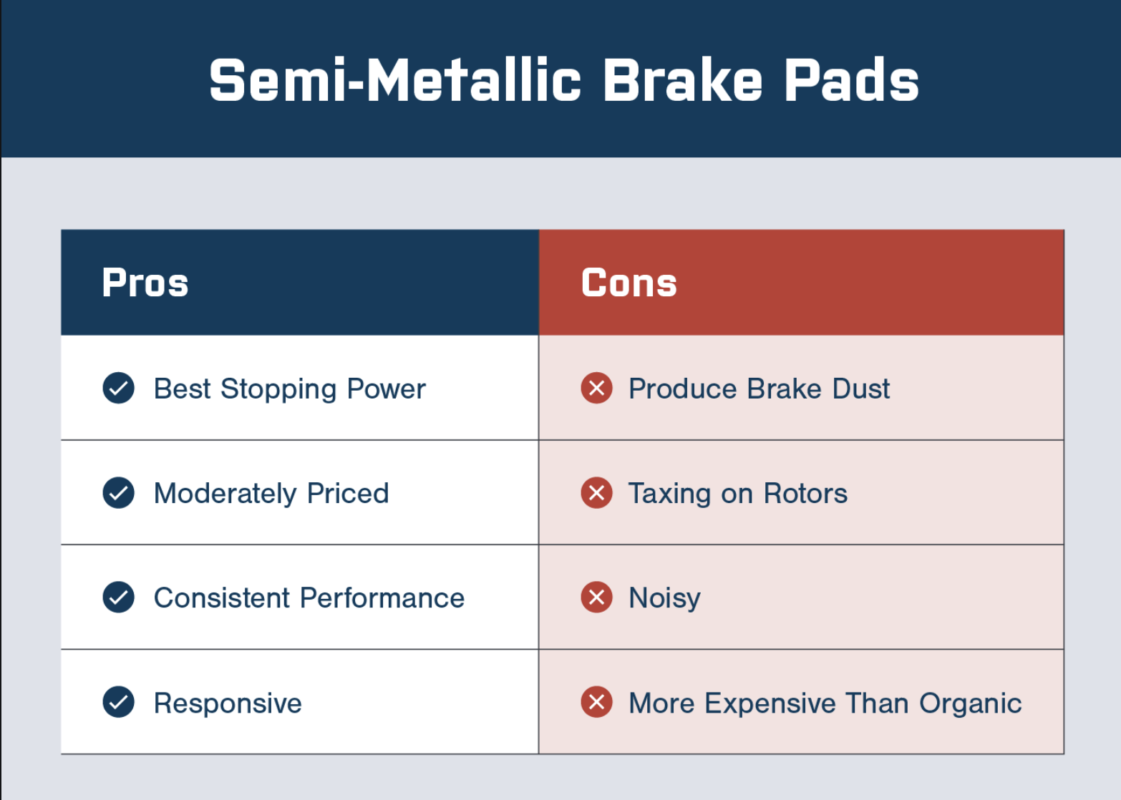1121x800 pixels.
Task: Click the Semi-Metallic Brake Pads title
Action: [x=564, y=80]
